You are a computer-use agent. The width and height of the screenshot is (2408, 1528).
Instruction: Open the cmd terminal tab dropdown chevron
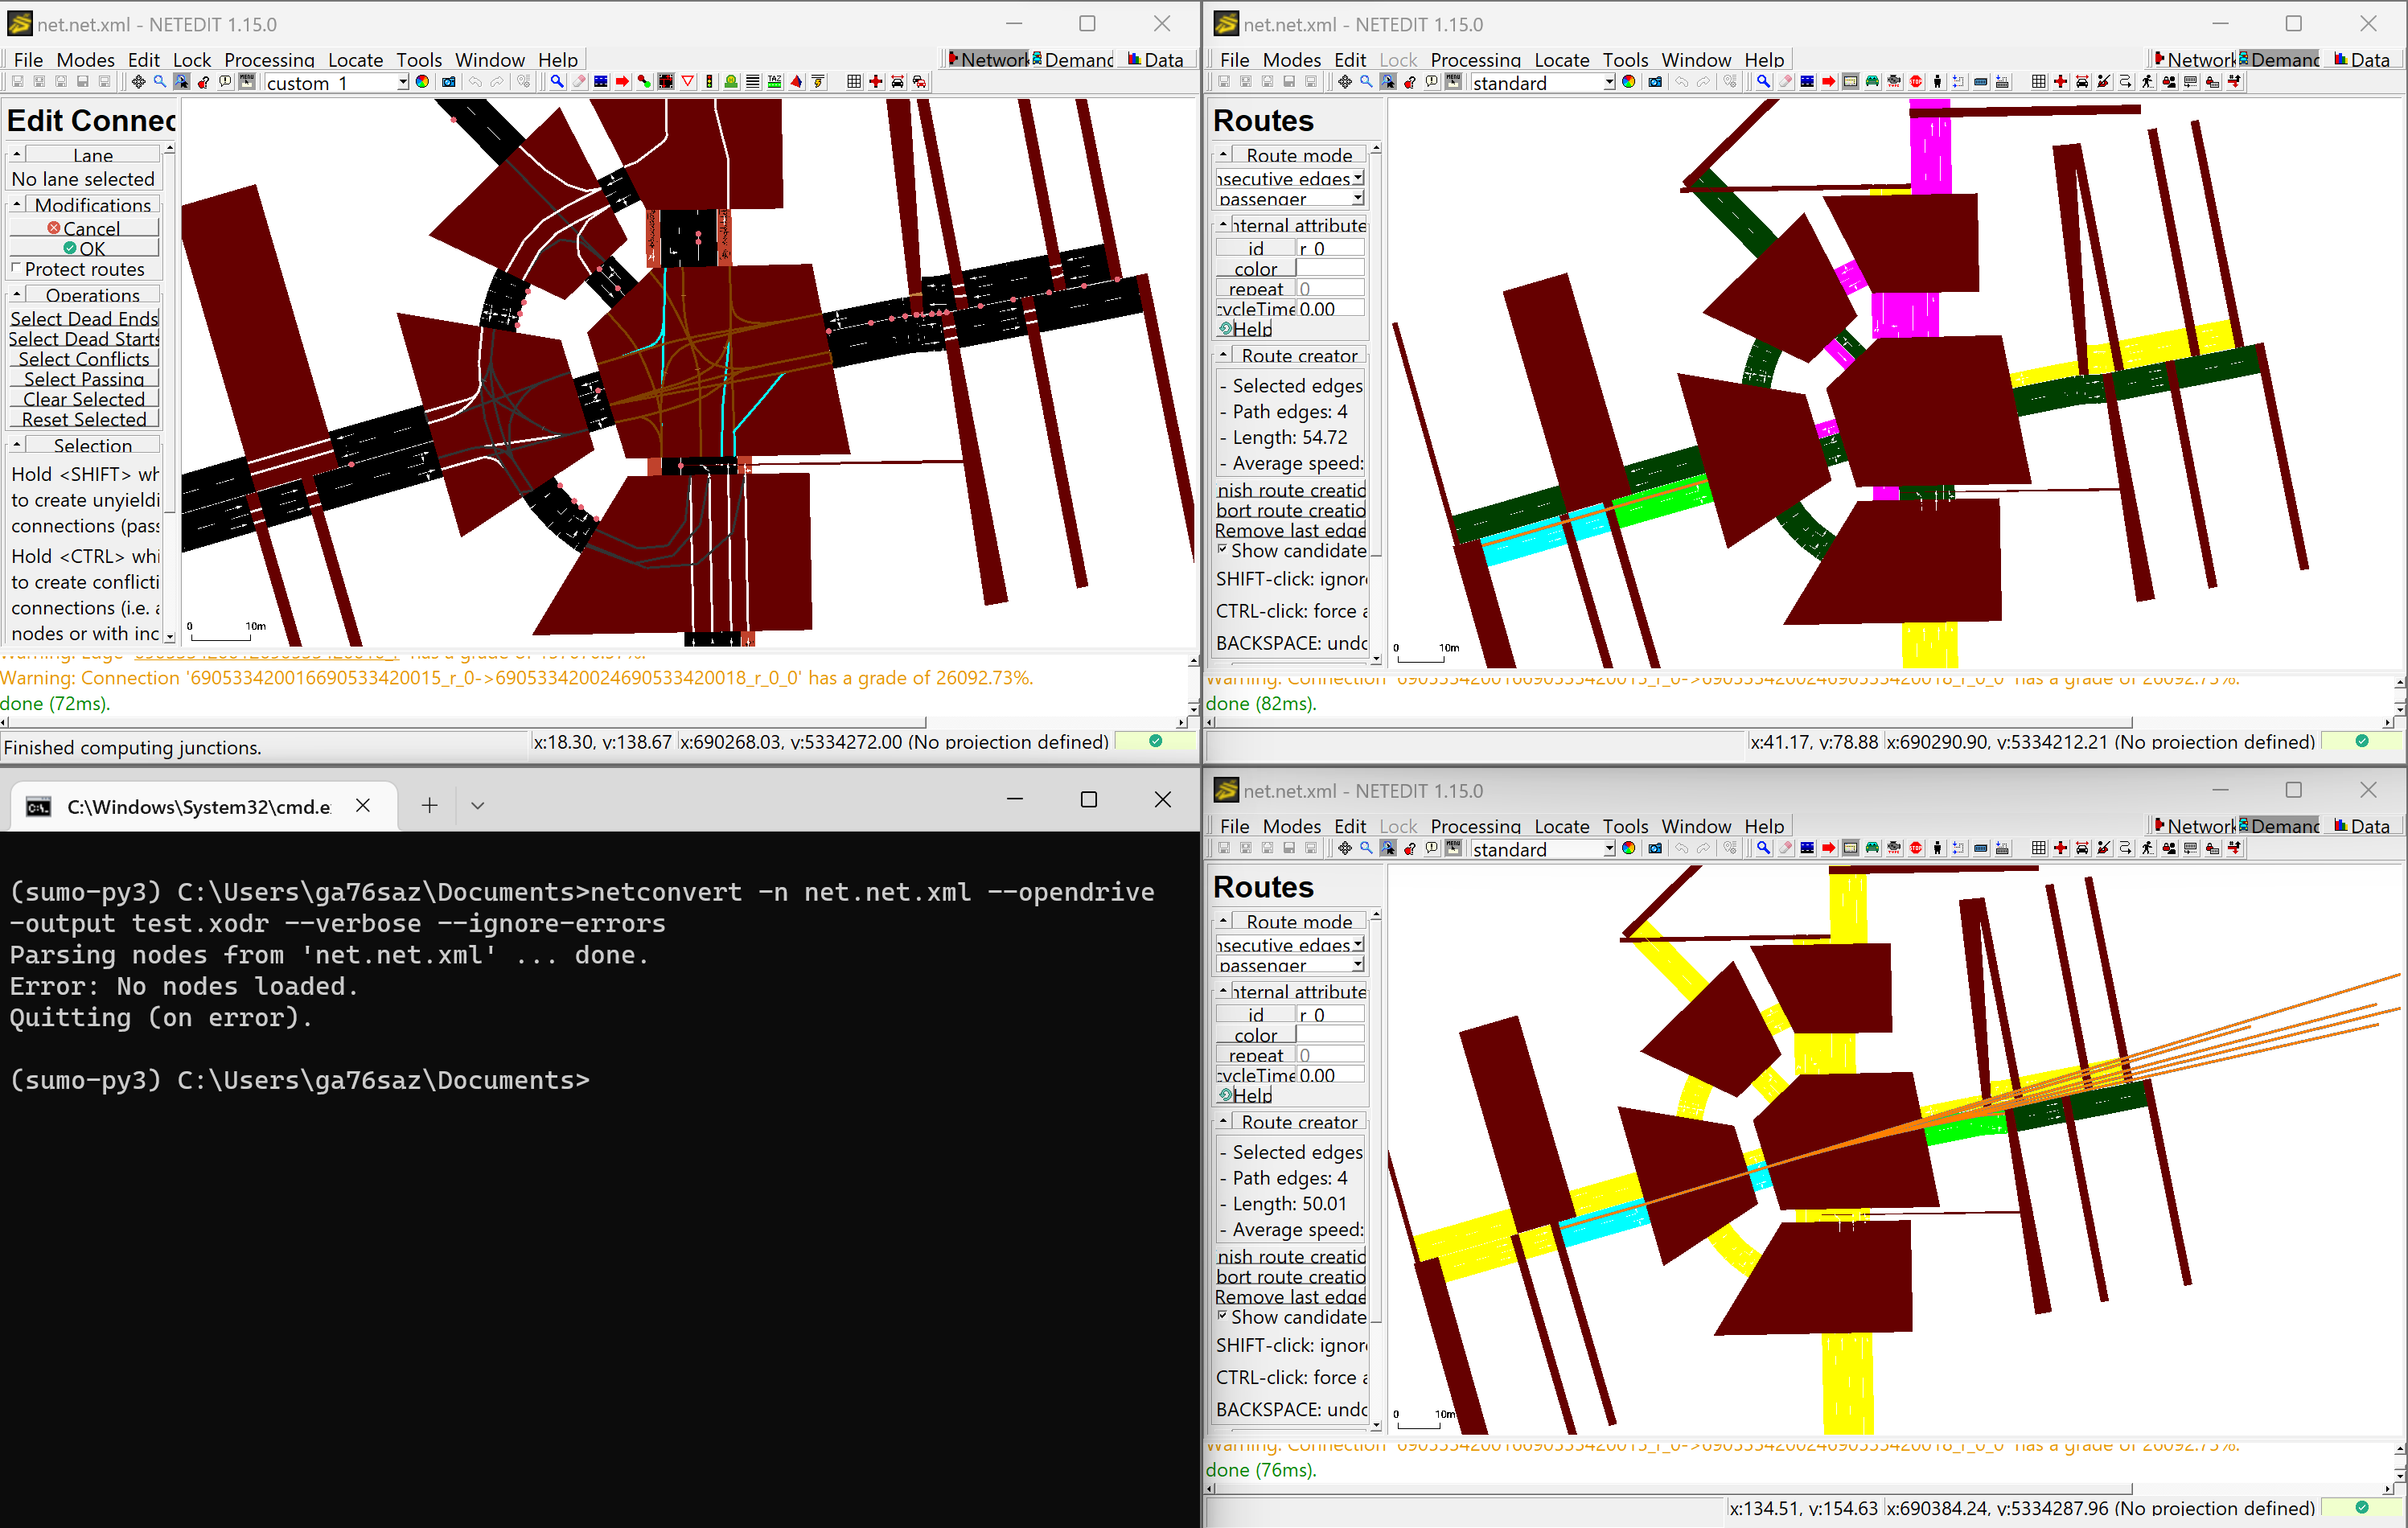click(477, 805)
